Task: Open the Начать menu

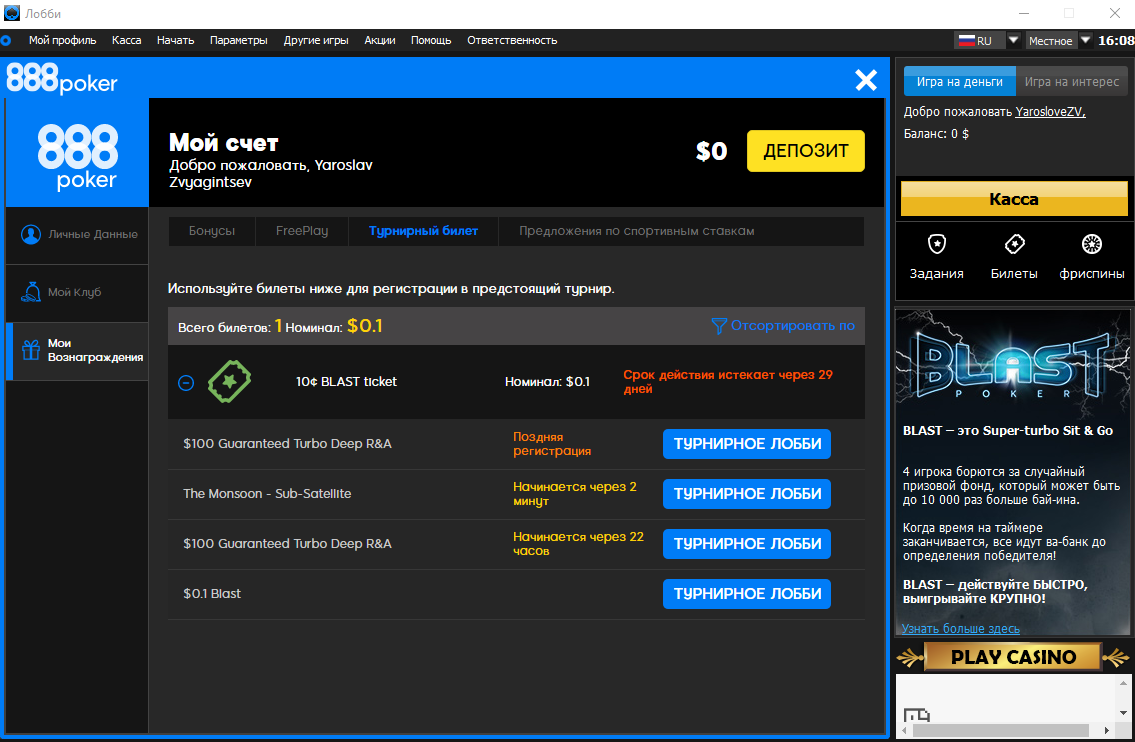Action: tap(175, 41)
